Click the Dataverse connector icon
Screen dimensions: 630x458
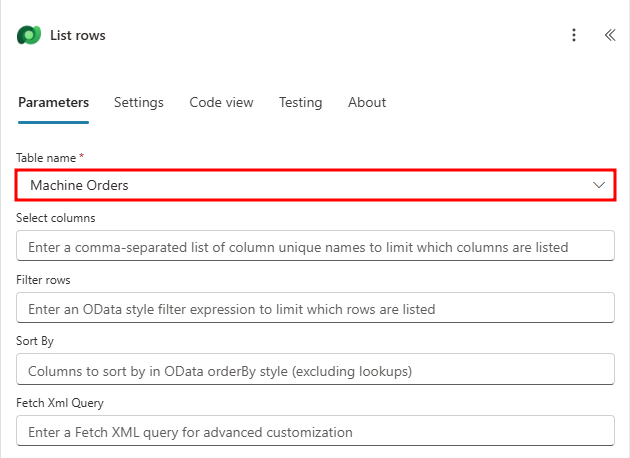(x=27, y=35)
